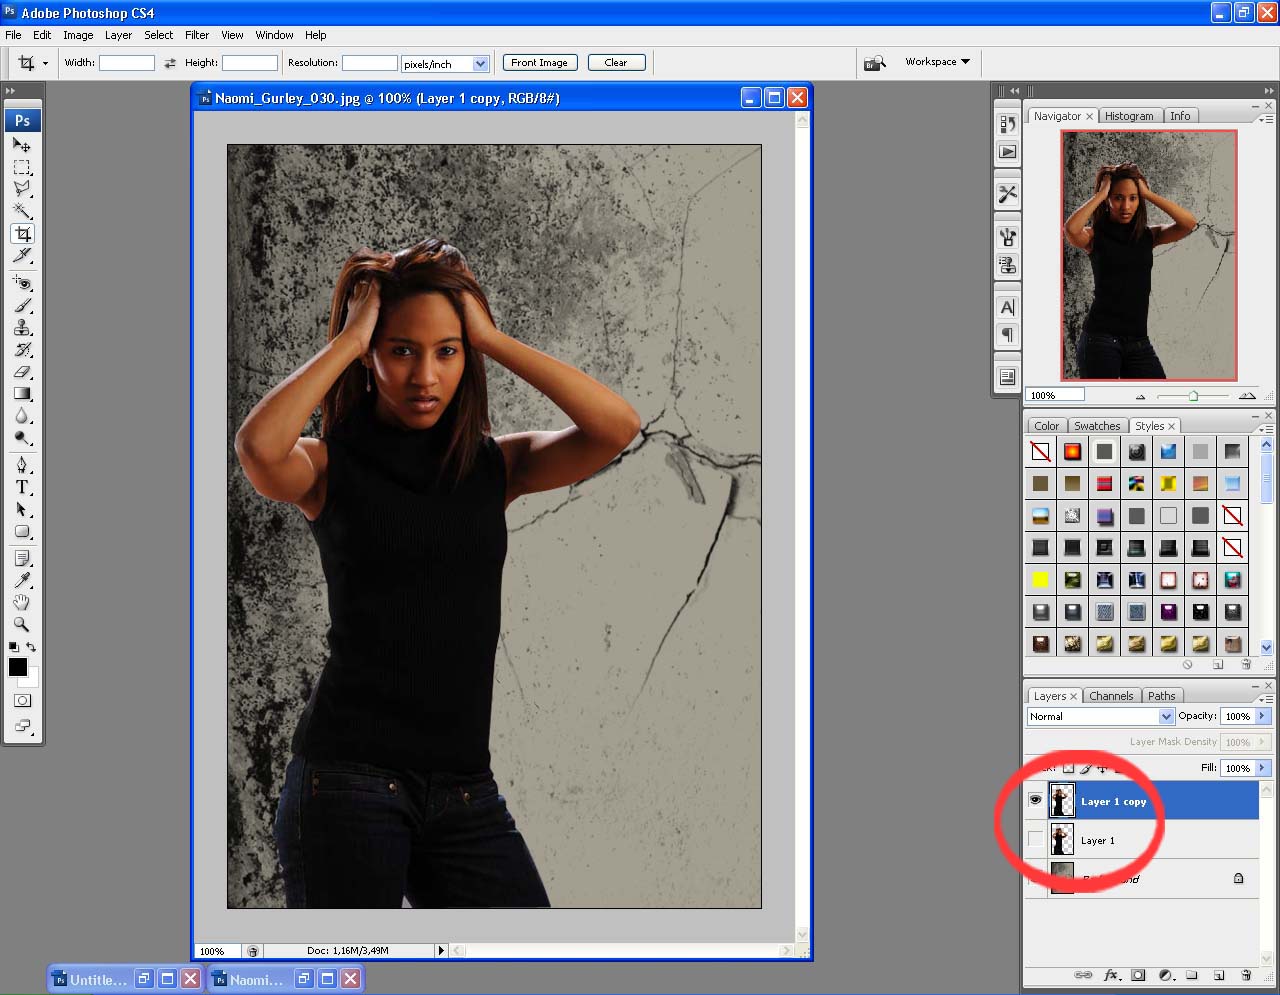This screenshot has height=995, width=1280.
Task: Toggle lock image pixels brush icon
Action: 1086,768
